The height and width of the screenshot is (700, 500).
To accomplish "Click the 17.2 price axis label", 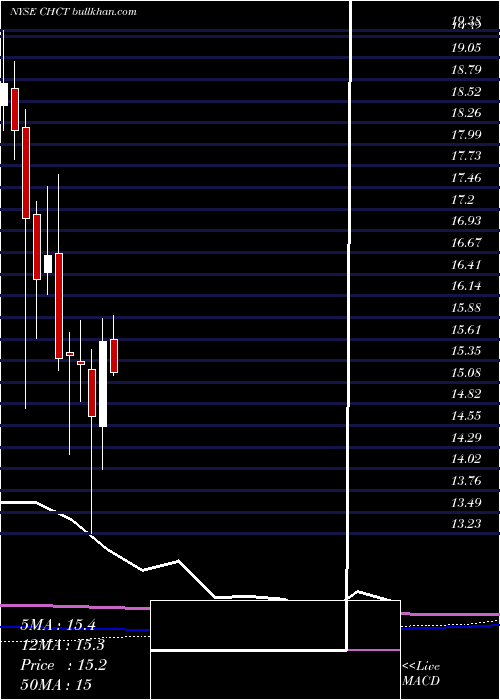I will [x=462, y=200].
